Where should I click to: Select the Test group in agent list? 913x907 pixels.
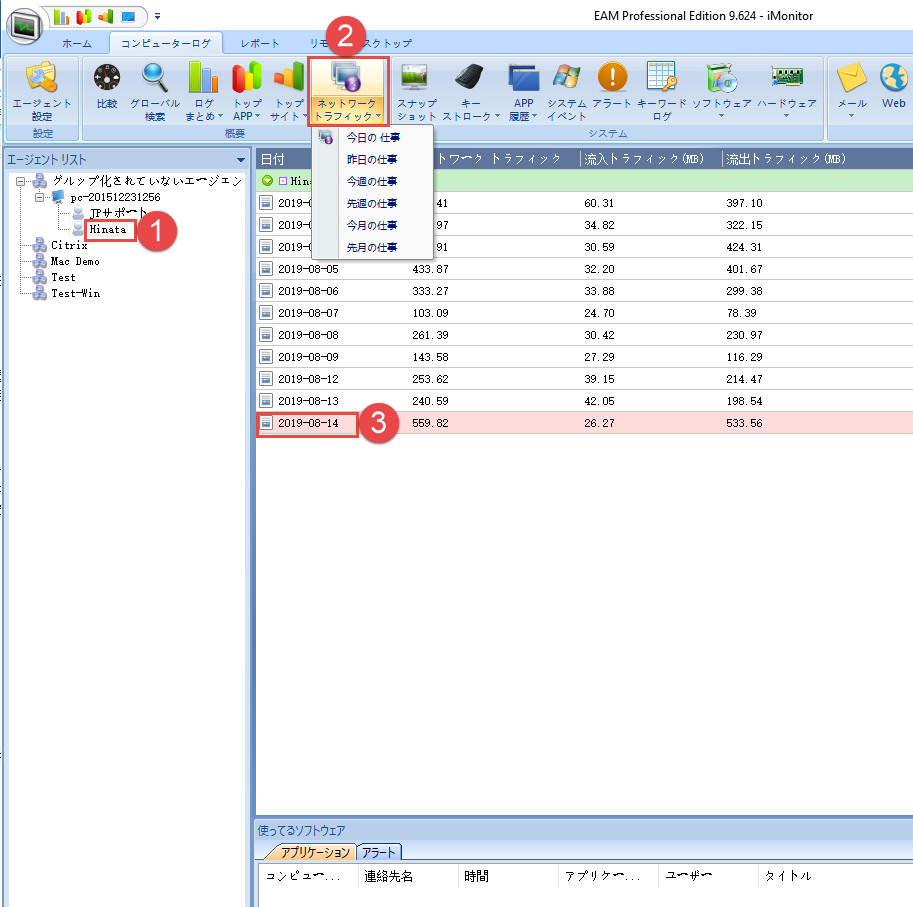pyautogui.click(x=63, y=278)
